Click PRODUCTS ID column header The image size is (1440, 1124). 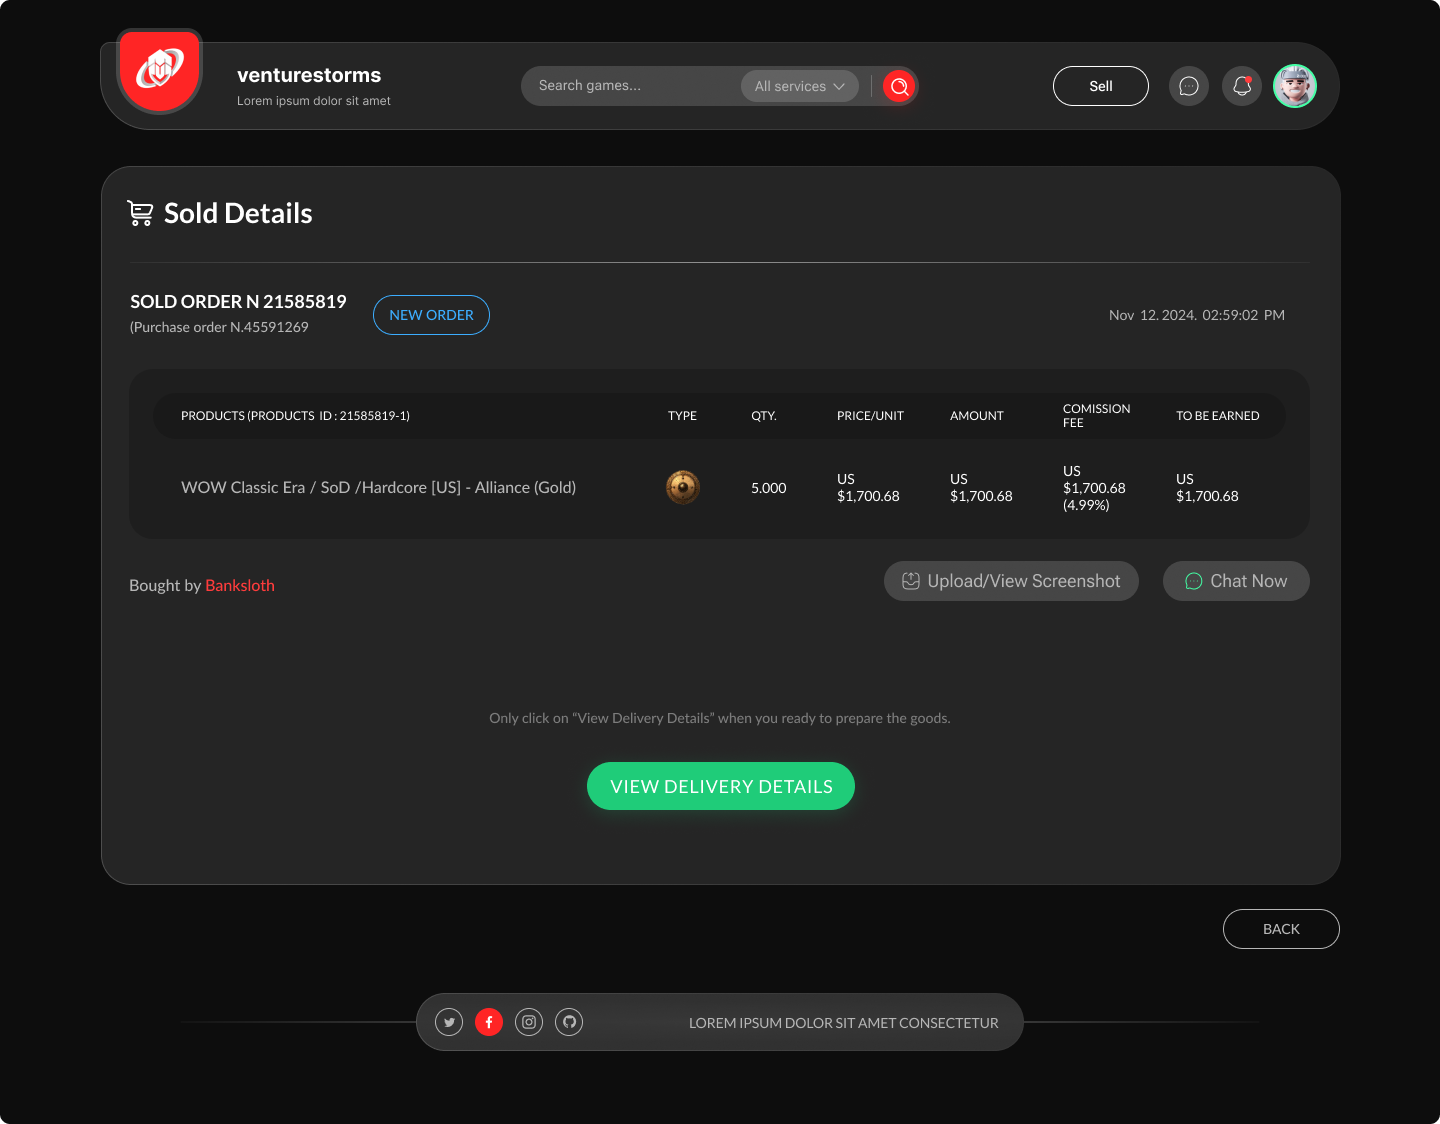295,416
